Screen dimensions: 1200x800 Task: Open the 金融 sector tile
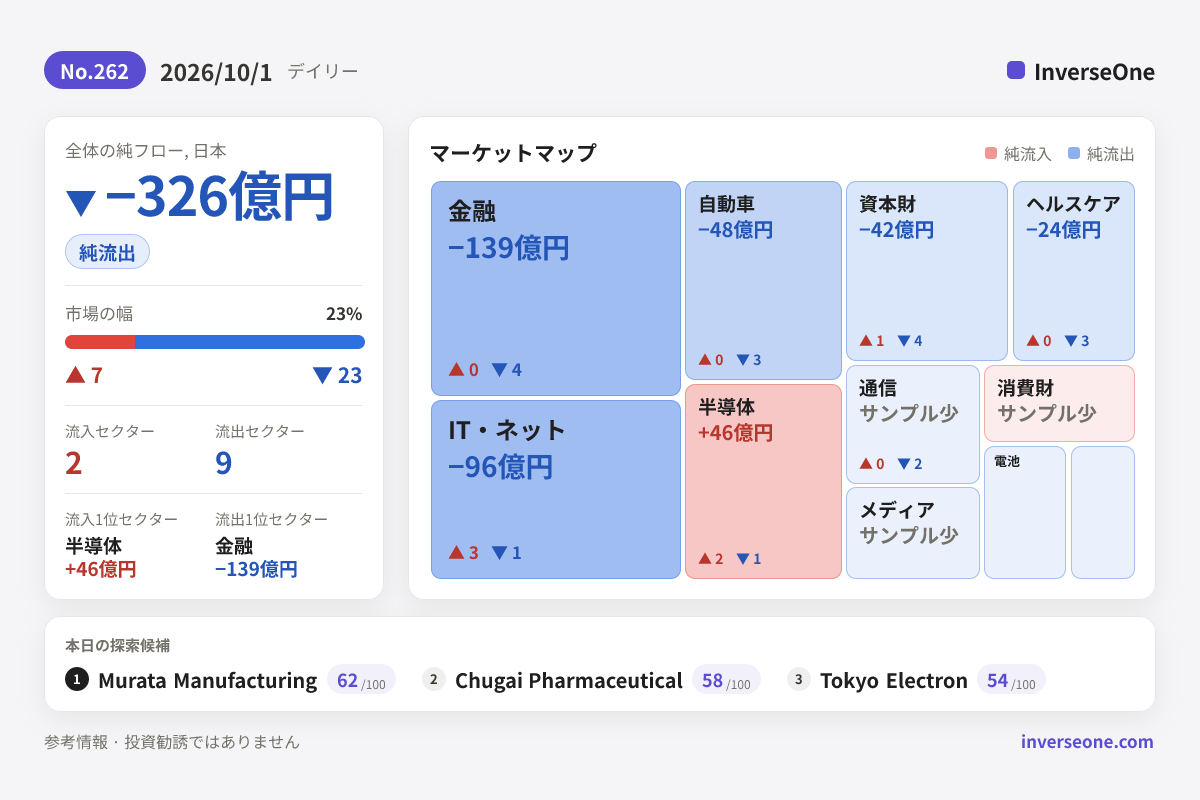(556, 288)
